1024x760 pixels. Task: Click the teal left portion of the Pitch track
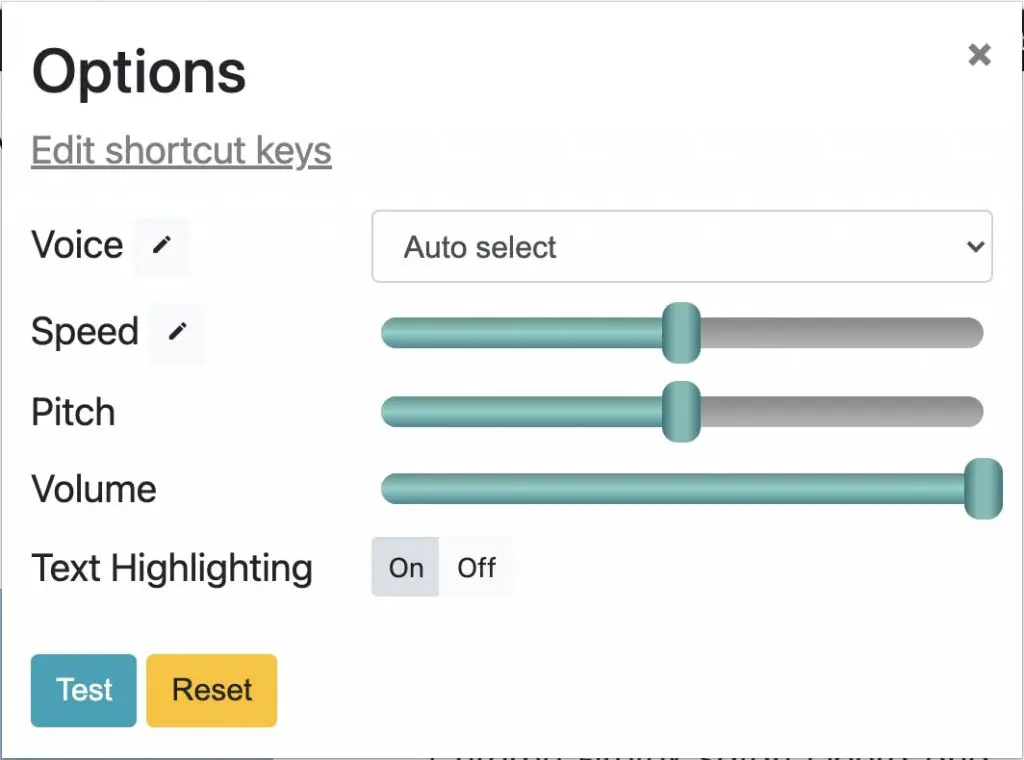(x=522, y=412)
